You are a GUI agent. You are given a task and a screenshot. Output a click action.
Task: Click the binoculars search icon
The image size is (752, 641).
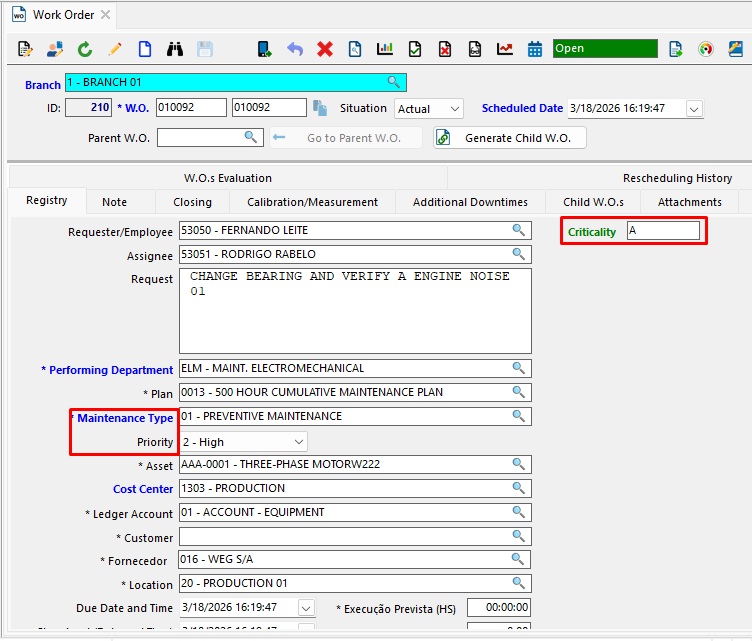point(175,49)
